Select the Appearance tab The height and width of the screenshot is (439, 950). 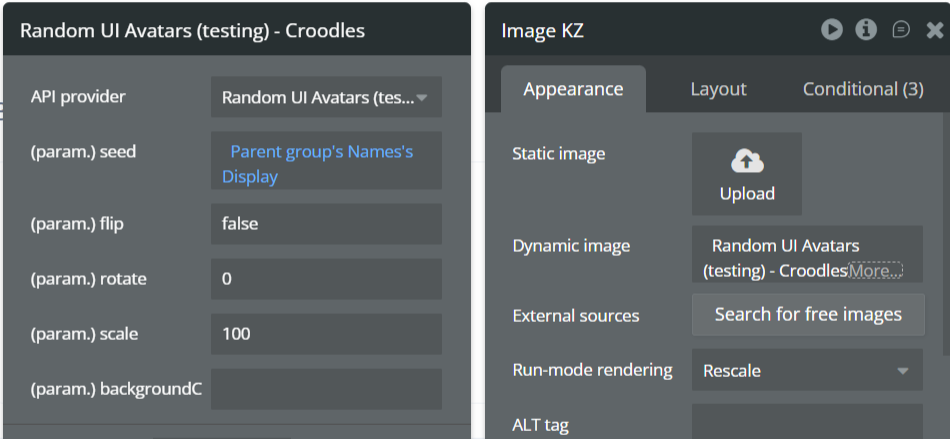pyautogui.click(x=573, y=89)
